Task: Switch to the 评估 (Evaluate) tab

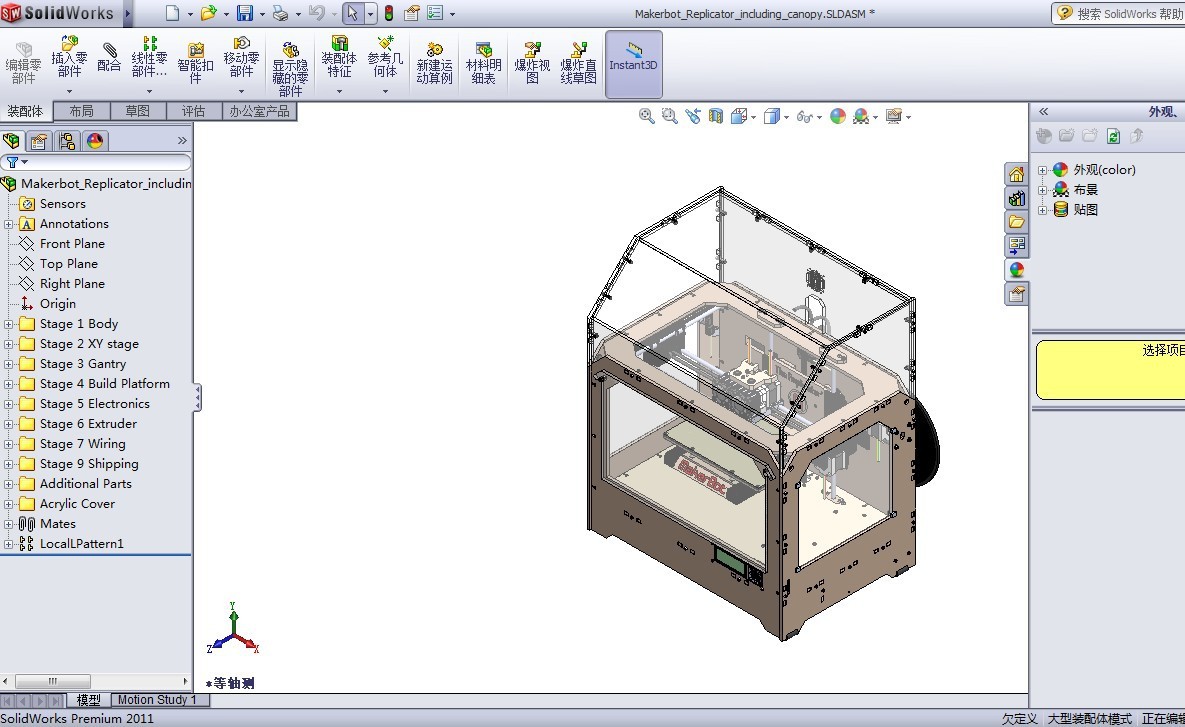Action: pyautogui.click(x=193, y=111)
